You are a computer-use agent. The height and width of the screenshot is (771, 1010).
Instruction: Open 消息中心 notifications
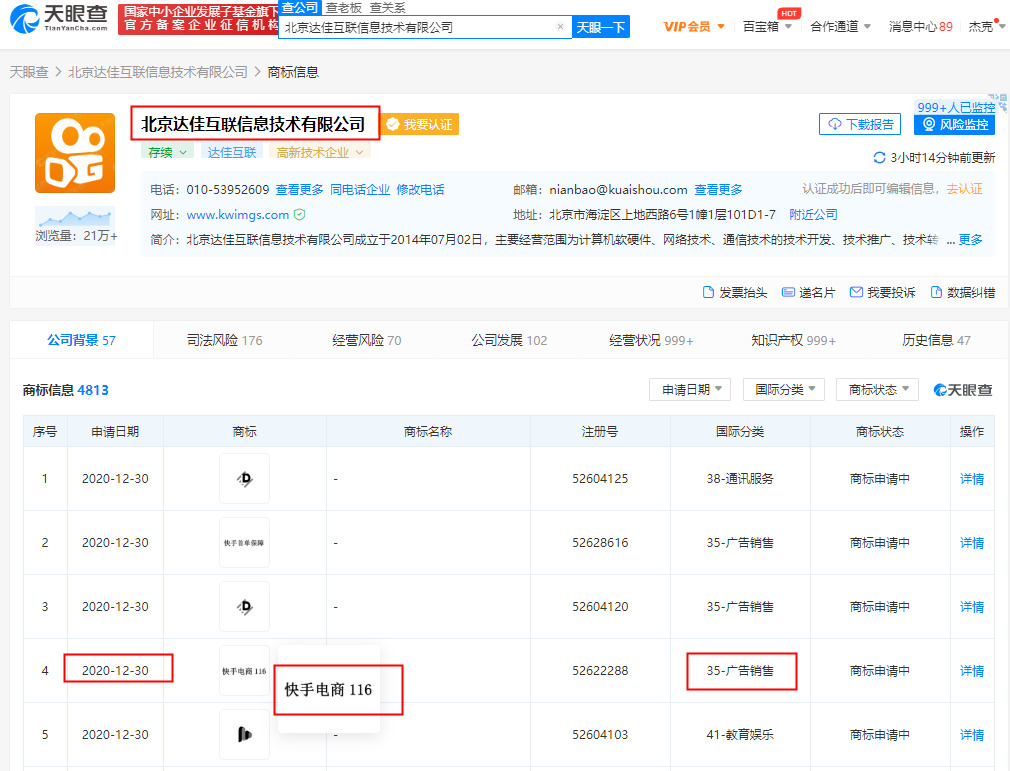tap(920, 27)
